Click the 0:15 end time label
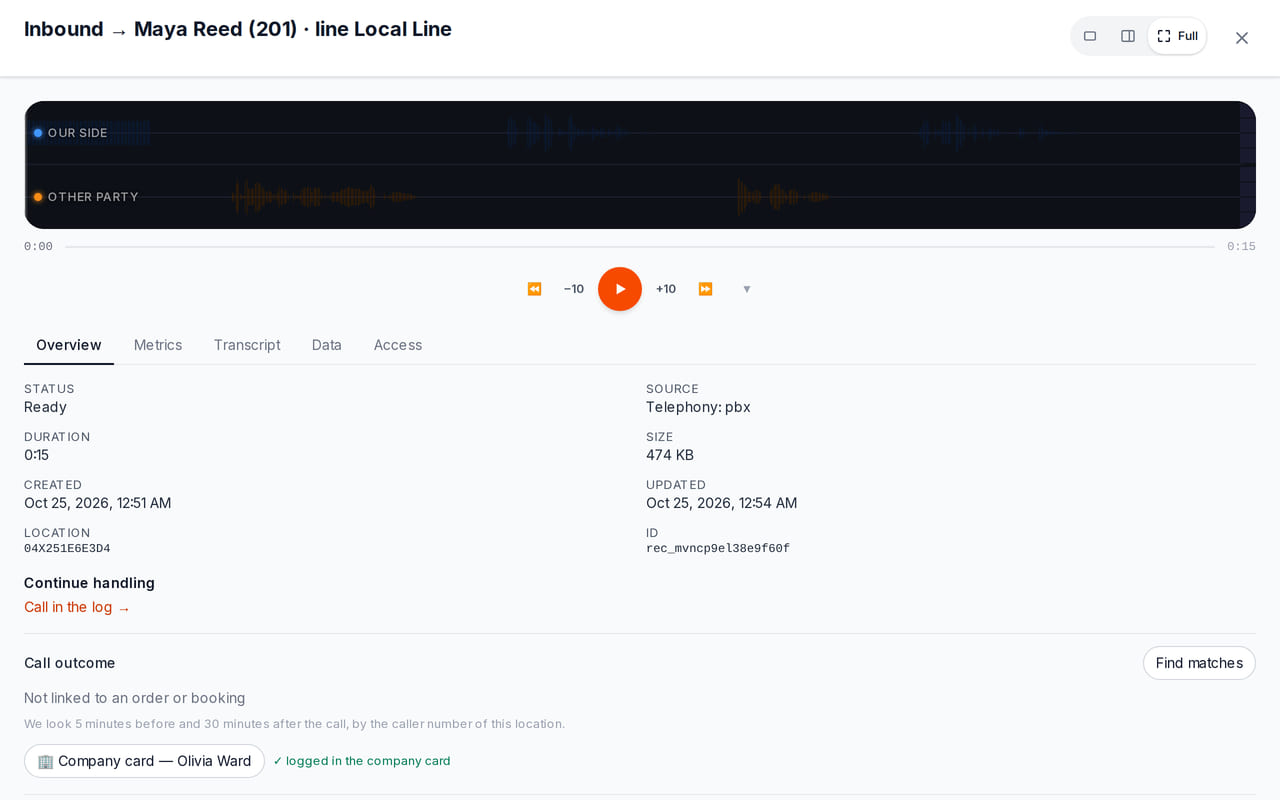This screenshot has width=1280, height=800. pos(1241,247)
